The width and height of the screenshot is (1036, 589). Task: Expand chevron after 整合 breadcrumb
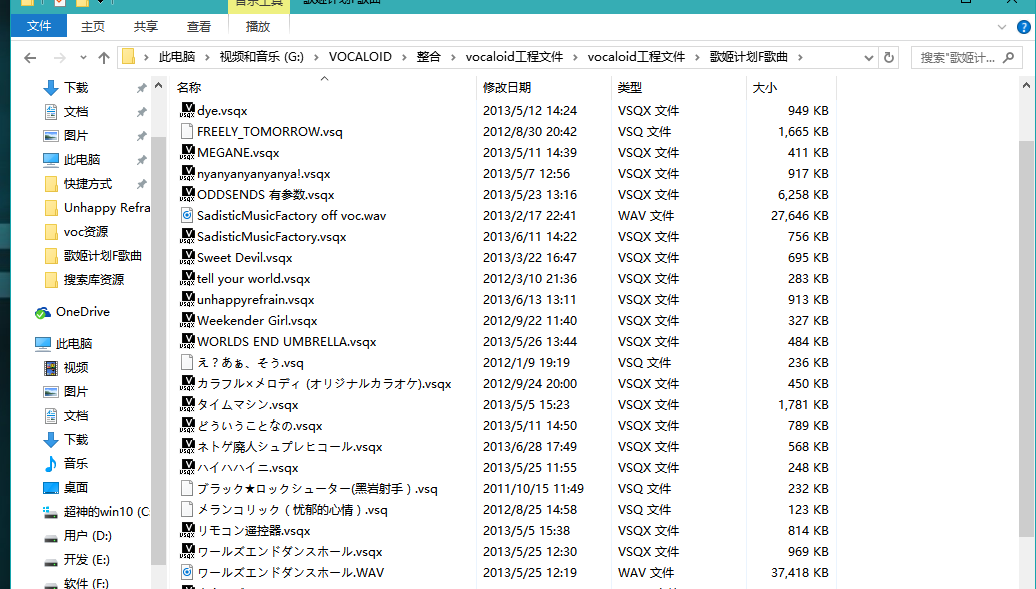click(x=453, y=58)
